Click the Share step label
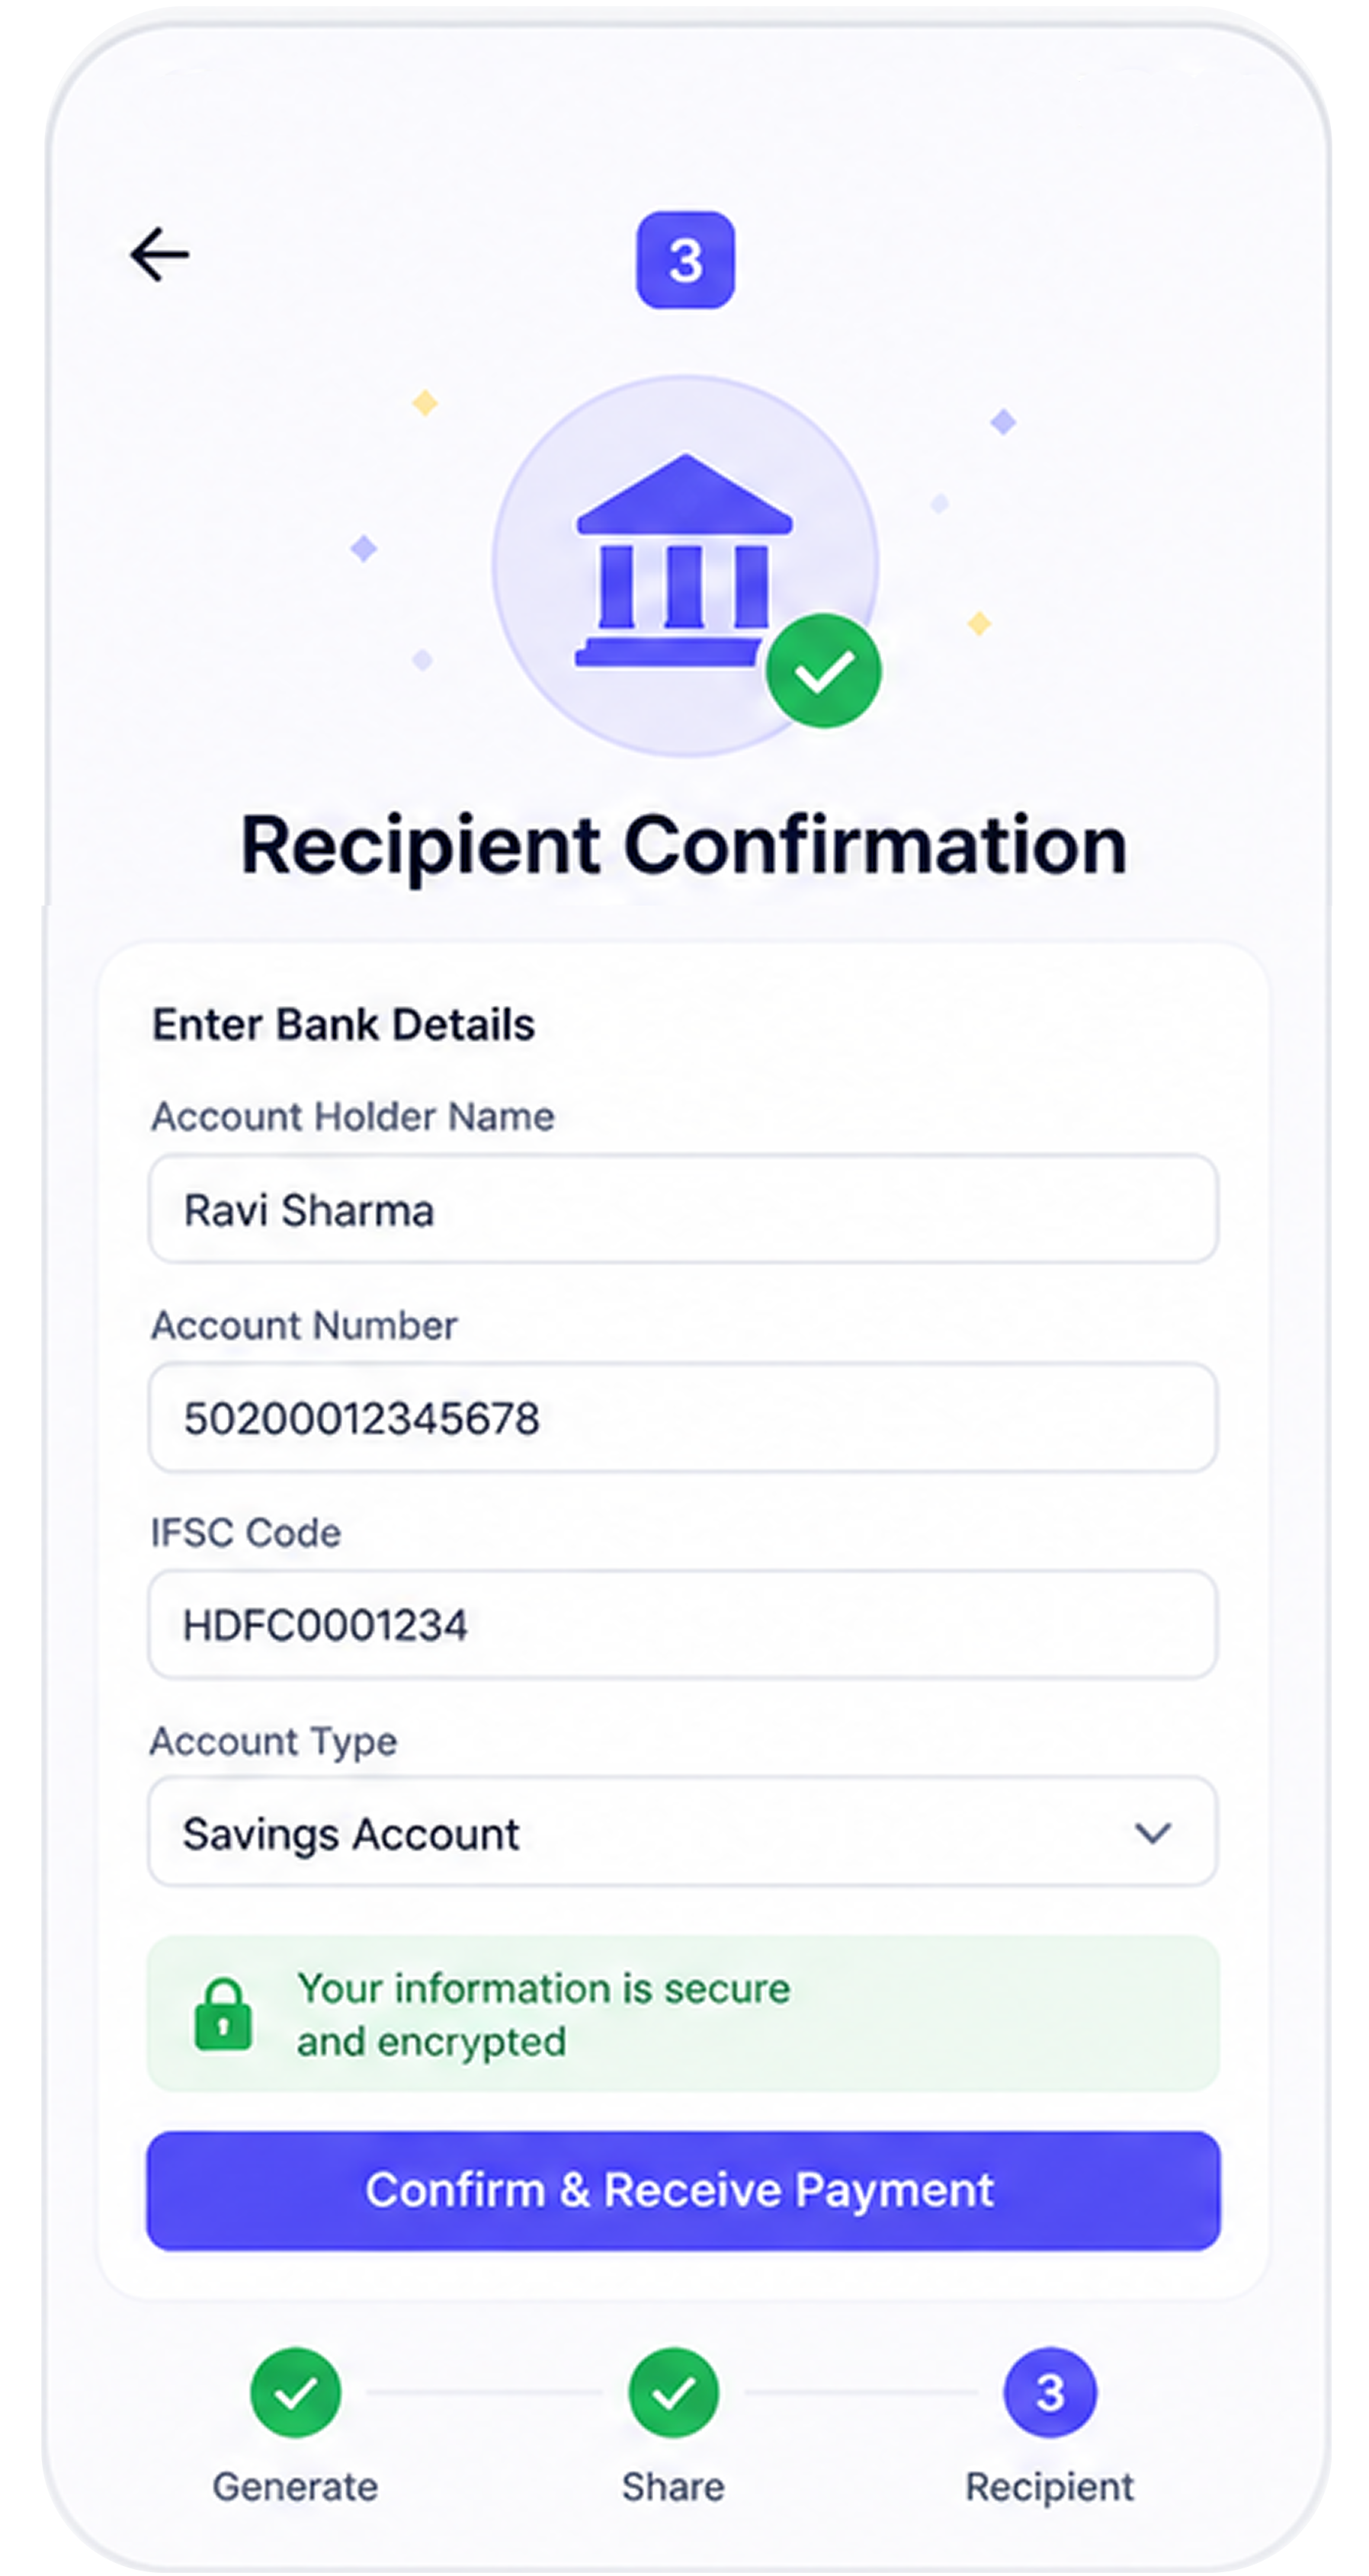This screenshot has height=2576, width=1369. point(673,2487)
